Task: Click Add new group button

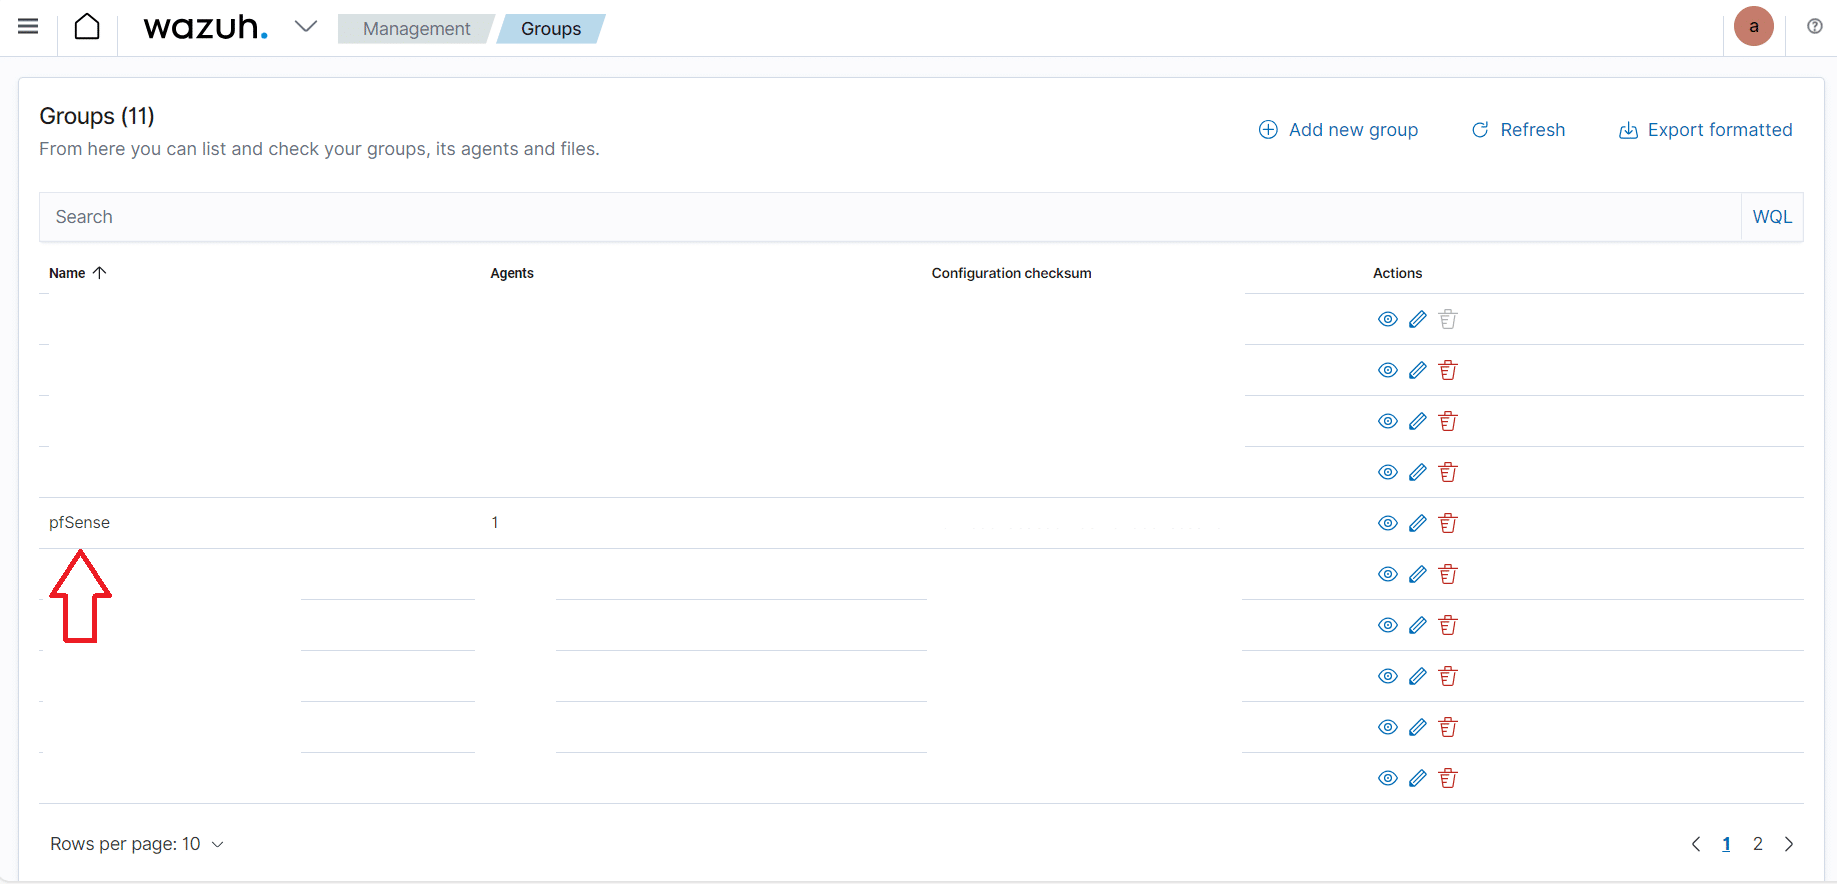Action: [x=1338, y=130]
